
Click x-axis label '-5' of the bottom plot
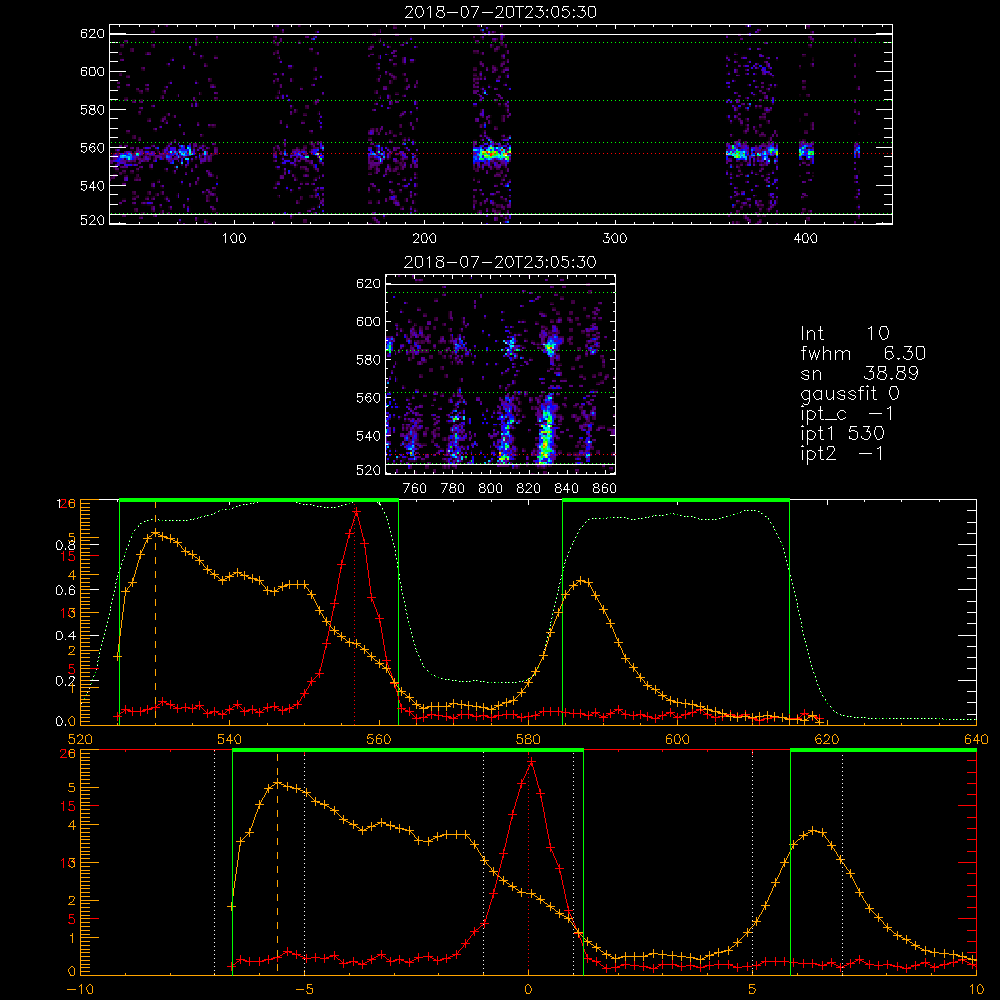click(x=304, y=990)
